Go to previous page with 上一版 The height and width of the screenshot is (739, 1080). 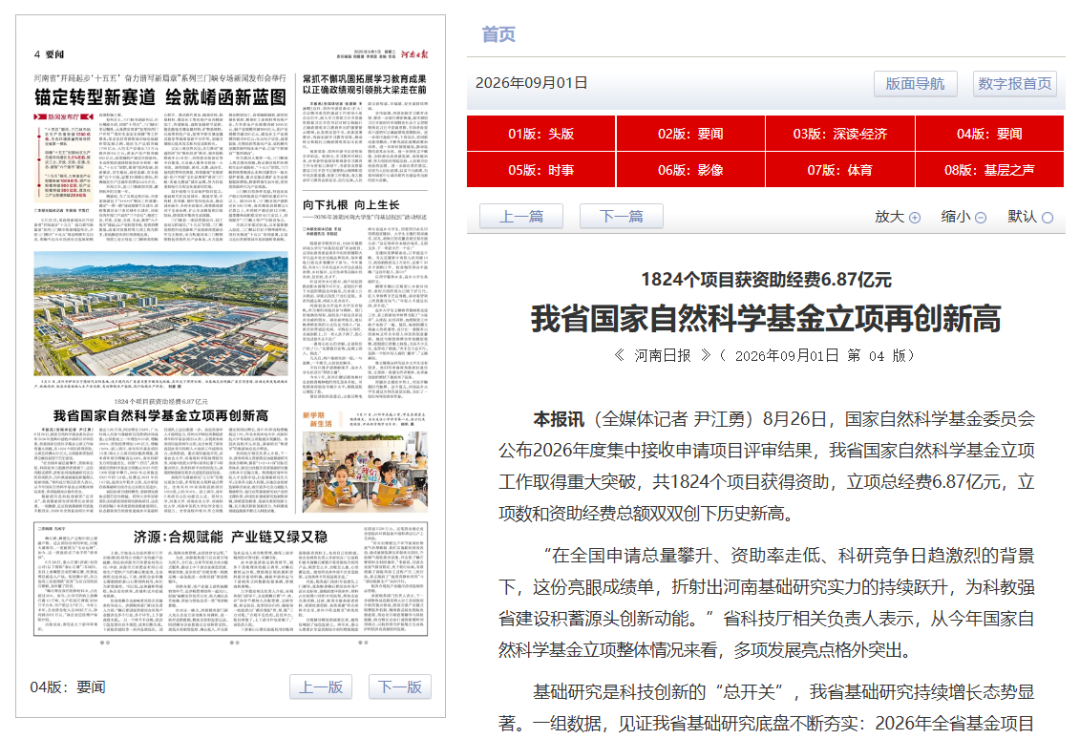321,687
